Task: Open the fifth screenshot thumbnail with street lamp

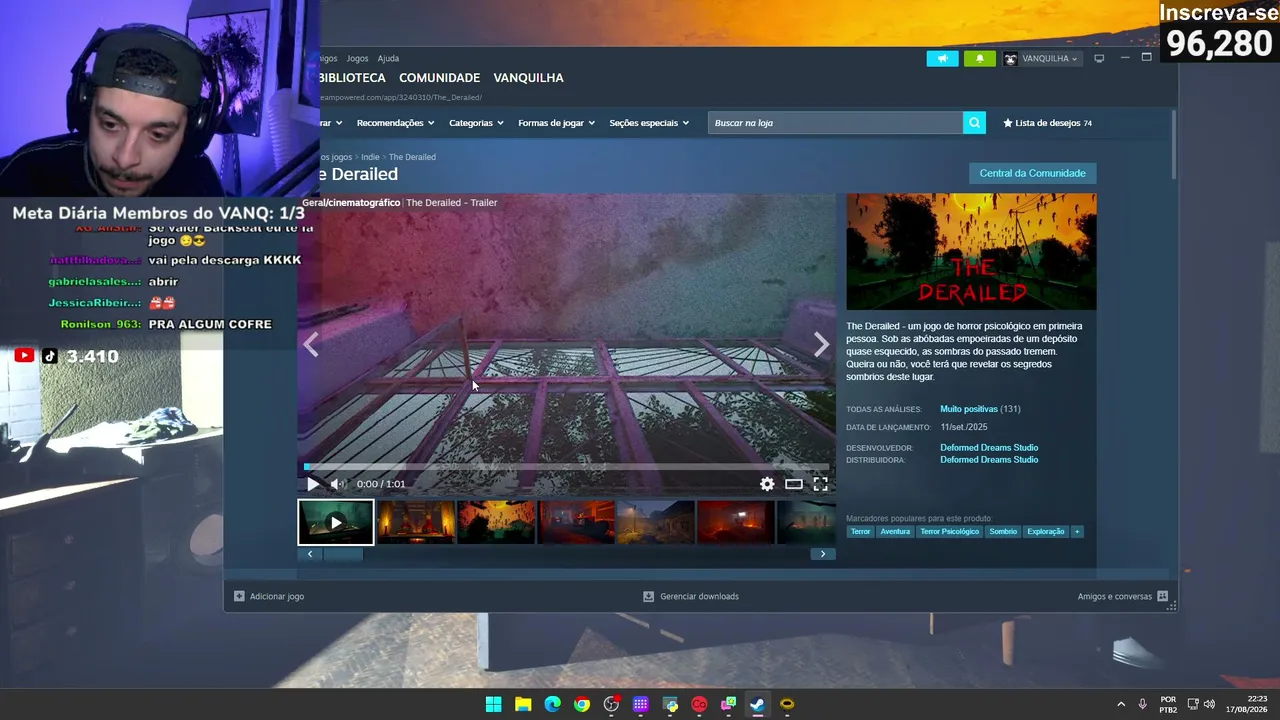Action: point(656,522)
